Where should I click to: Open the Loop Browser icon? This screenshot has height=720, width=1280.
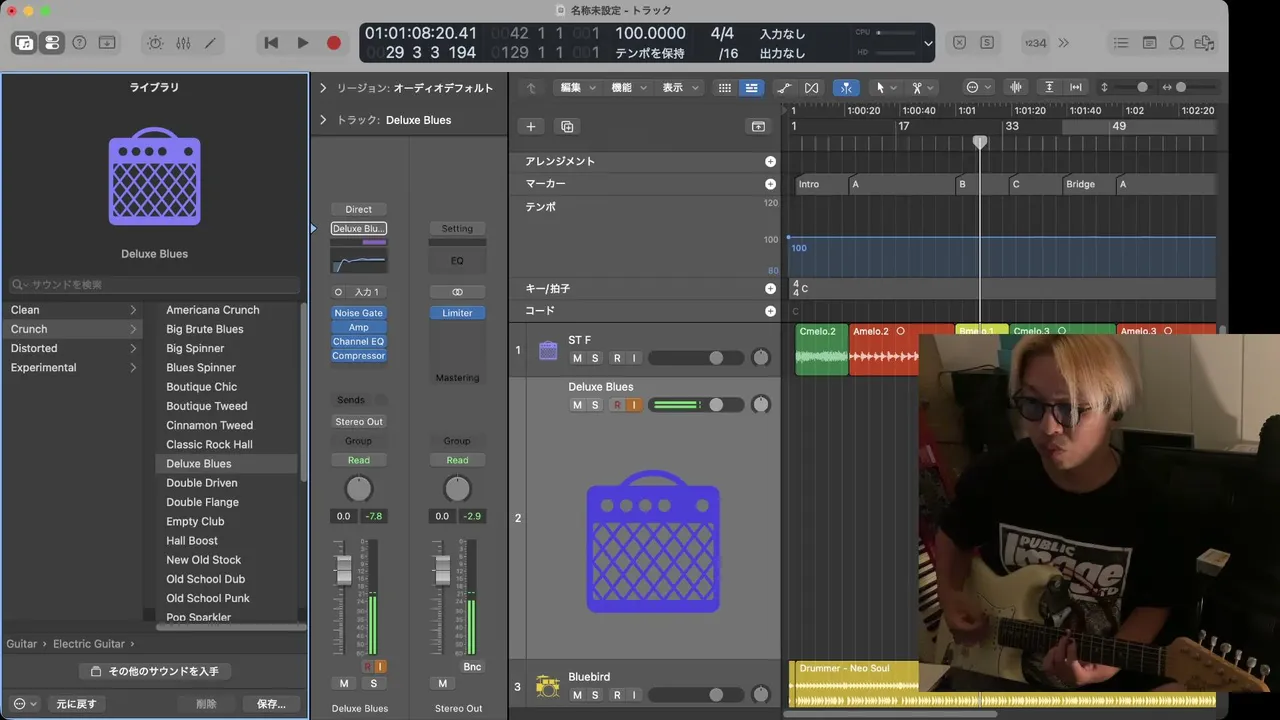[x=1177, y=43]
